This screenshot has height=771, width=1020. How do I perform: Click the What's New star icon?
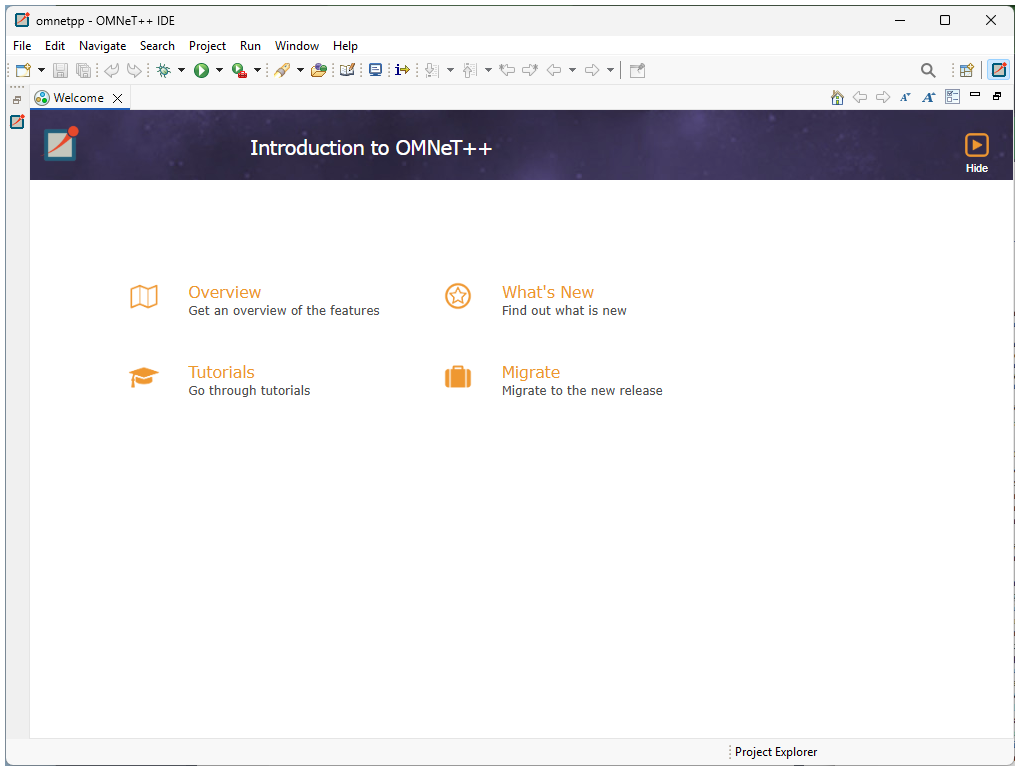point(458,296)
